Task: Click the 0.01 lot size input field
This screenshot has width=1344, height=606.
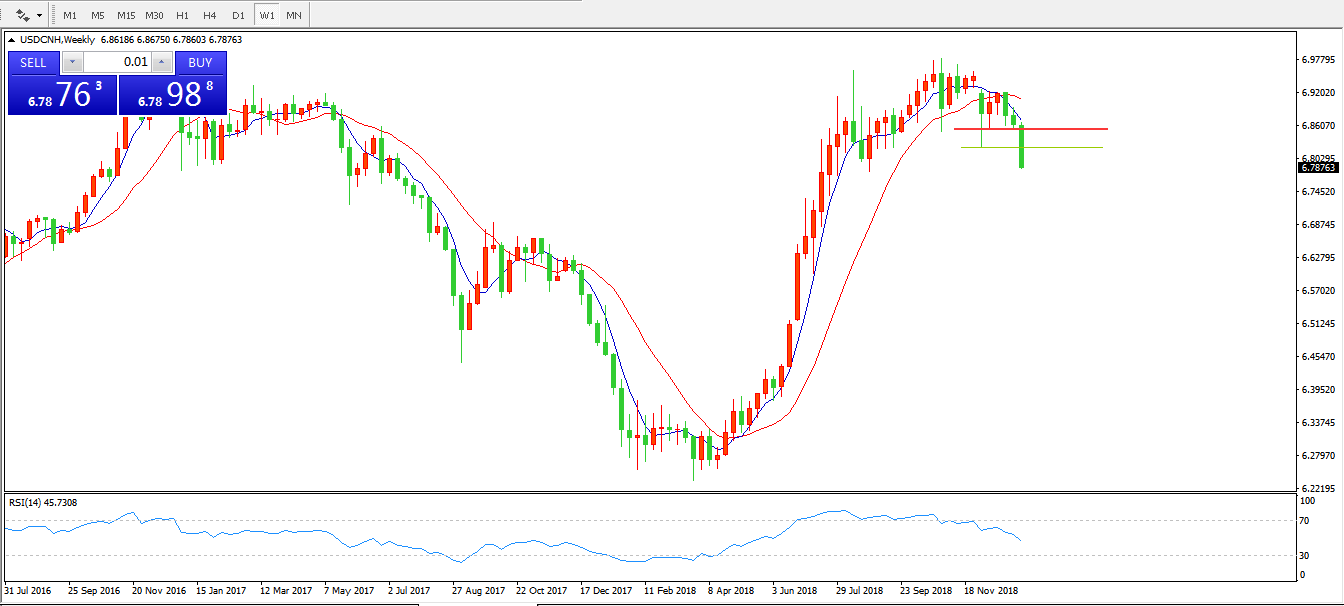Action: [x=118, y=62]
